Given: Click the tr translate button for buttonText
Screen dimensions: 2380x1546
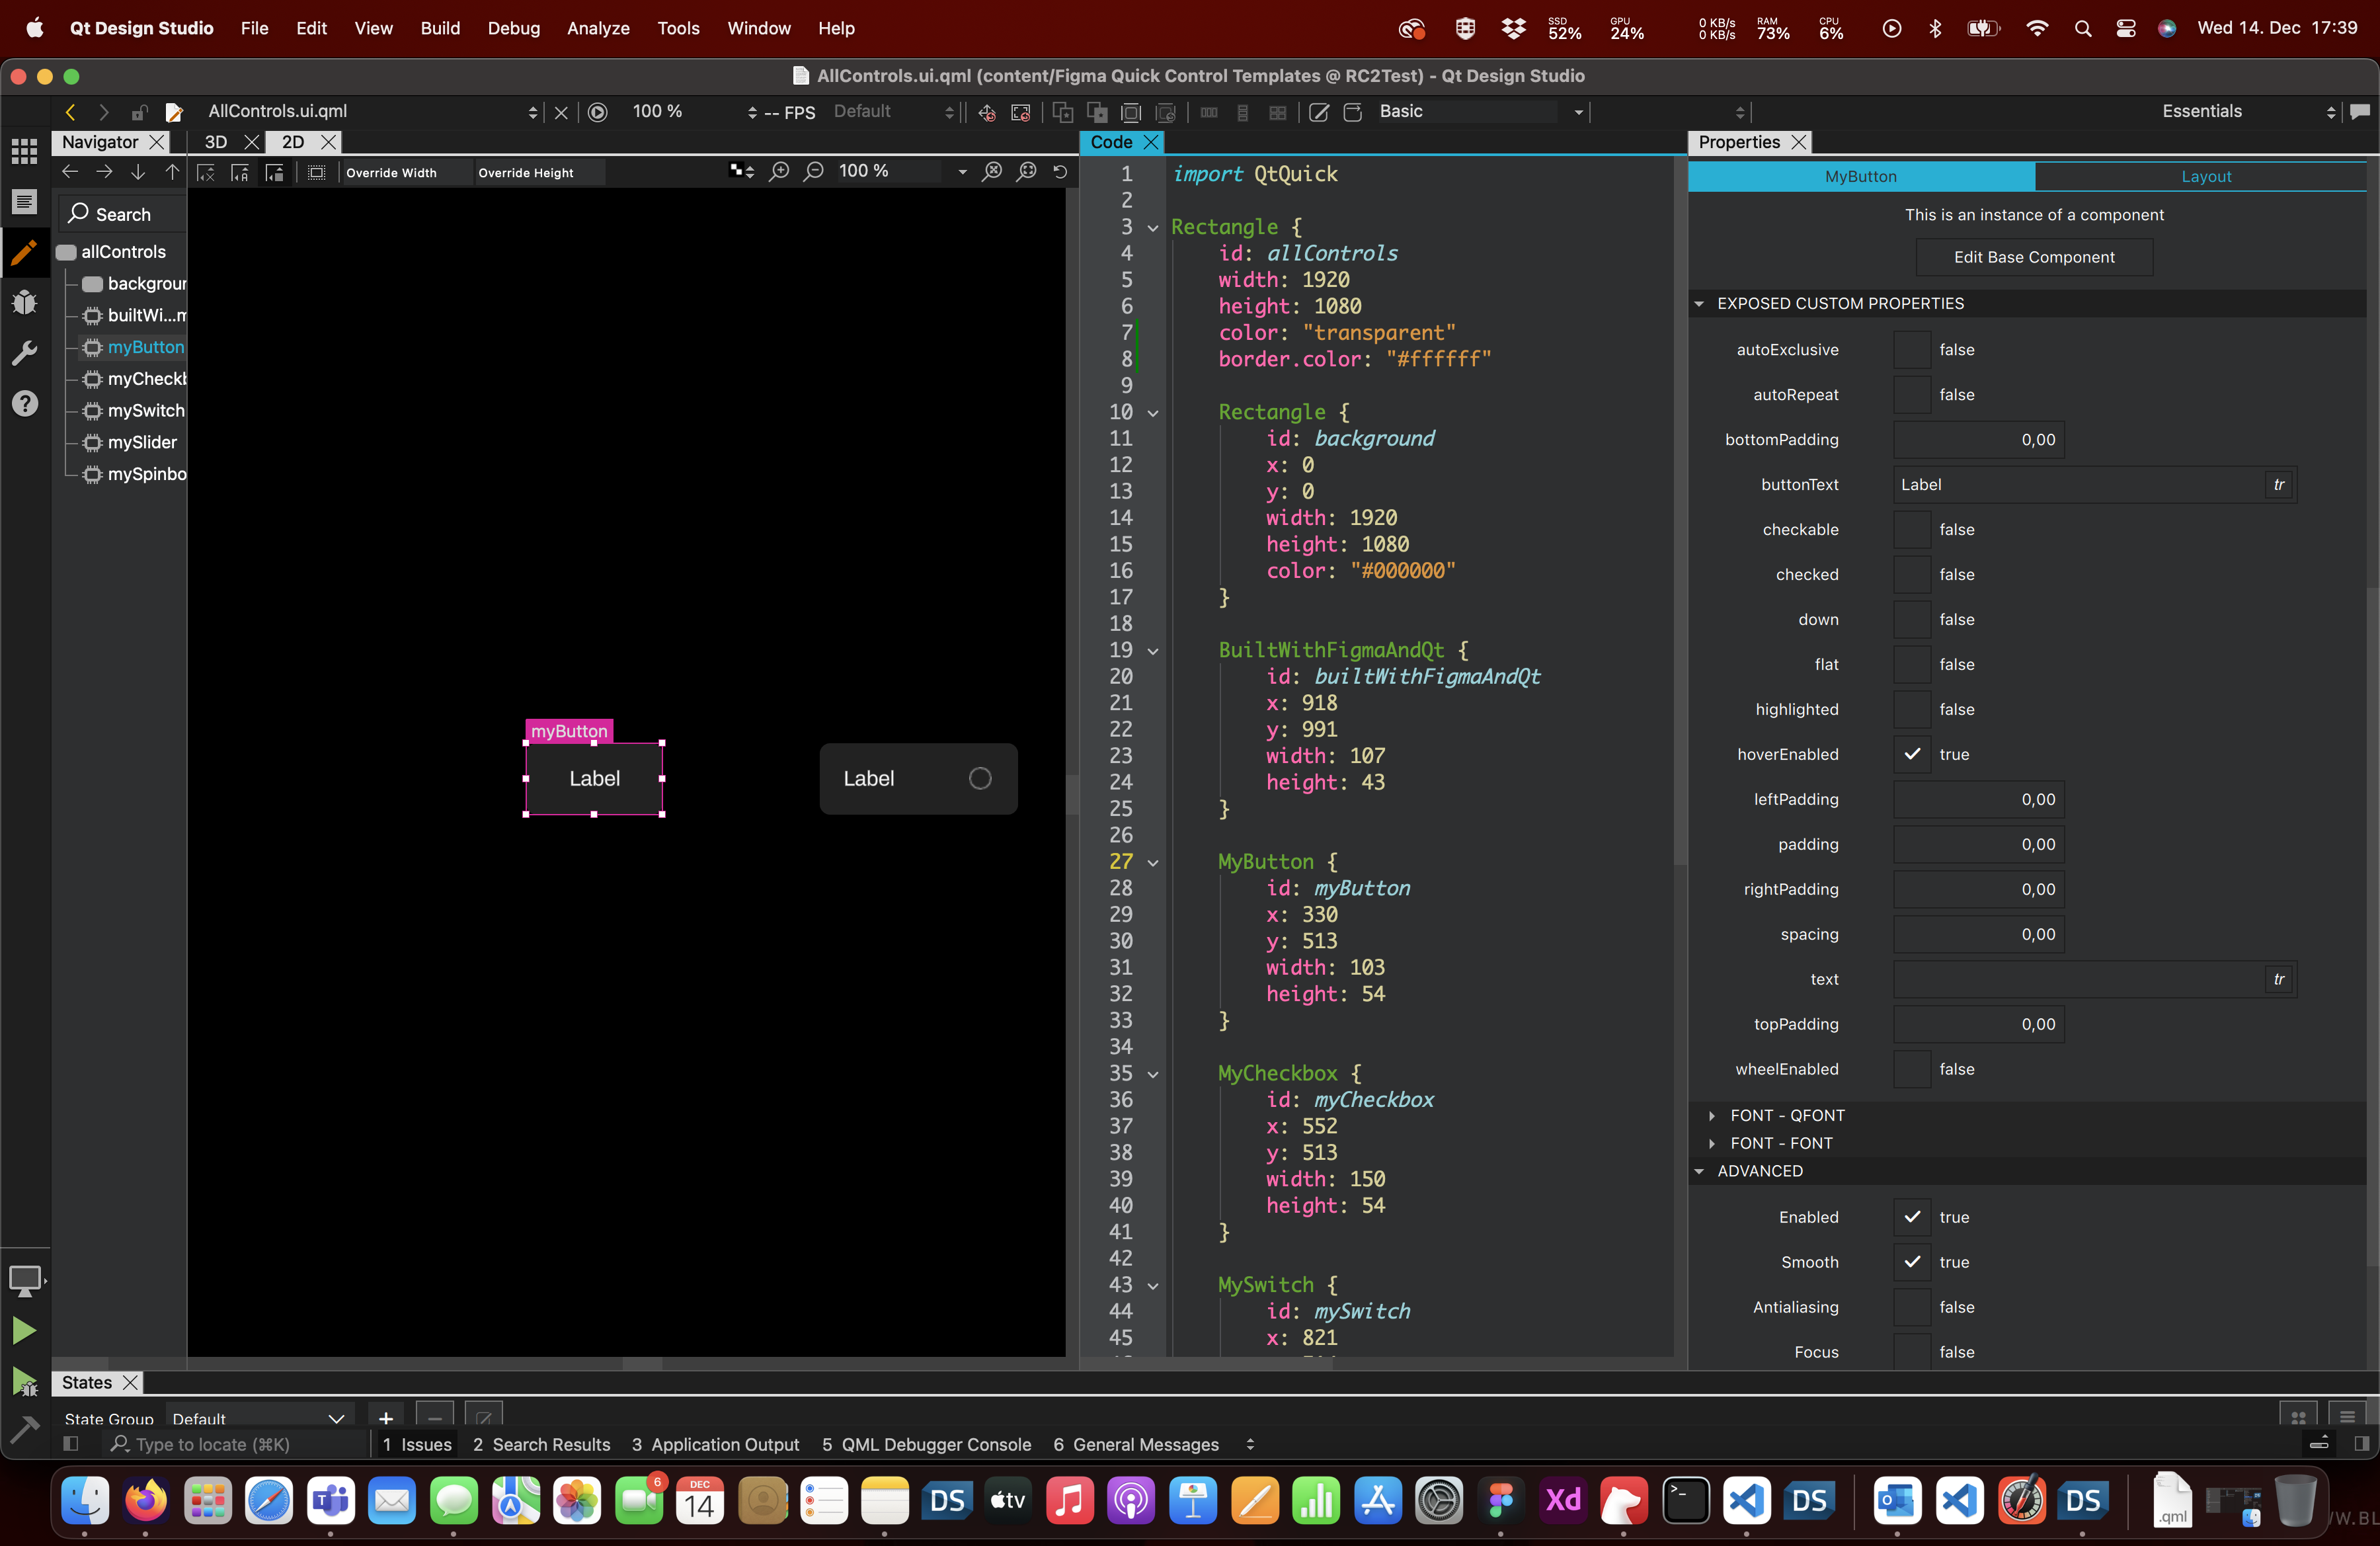Looking at the screenshot, I should click(2279, 485).
